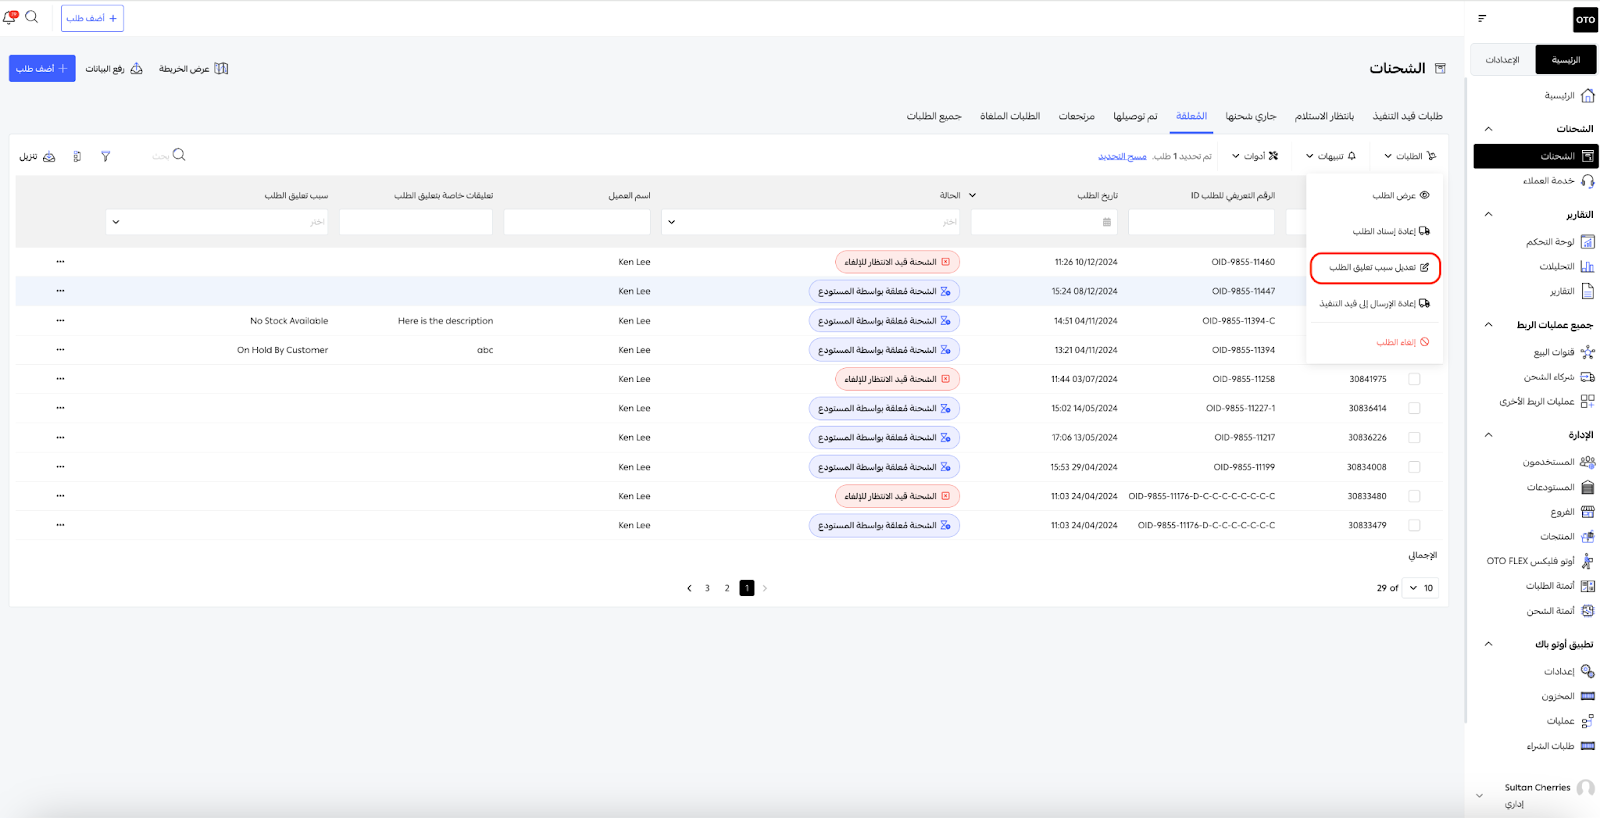The height and width of the screenshot is (818, 1600).
Task: Open the alerts (تنبيهات) dropdown
Action: point(1331,156)
